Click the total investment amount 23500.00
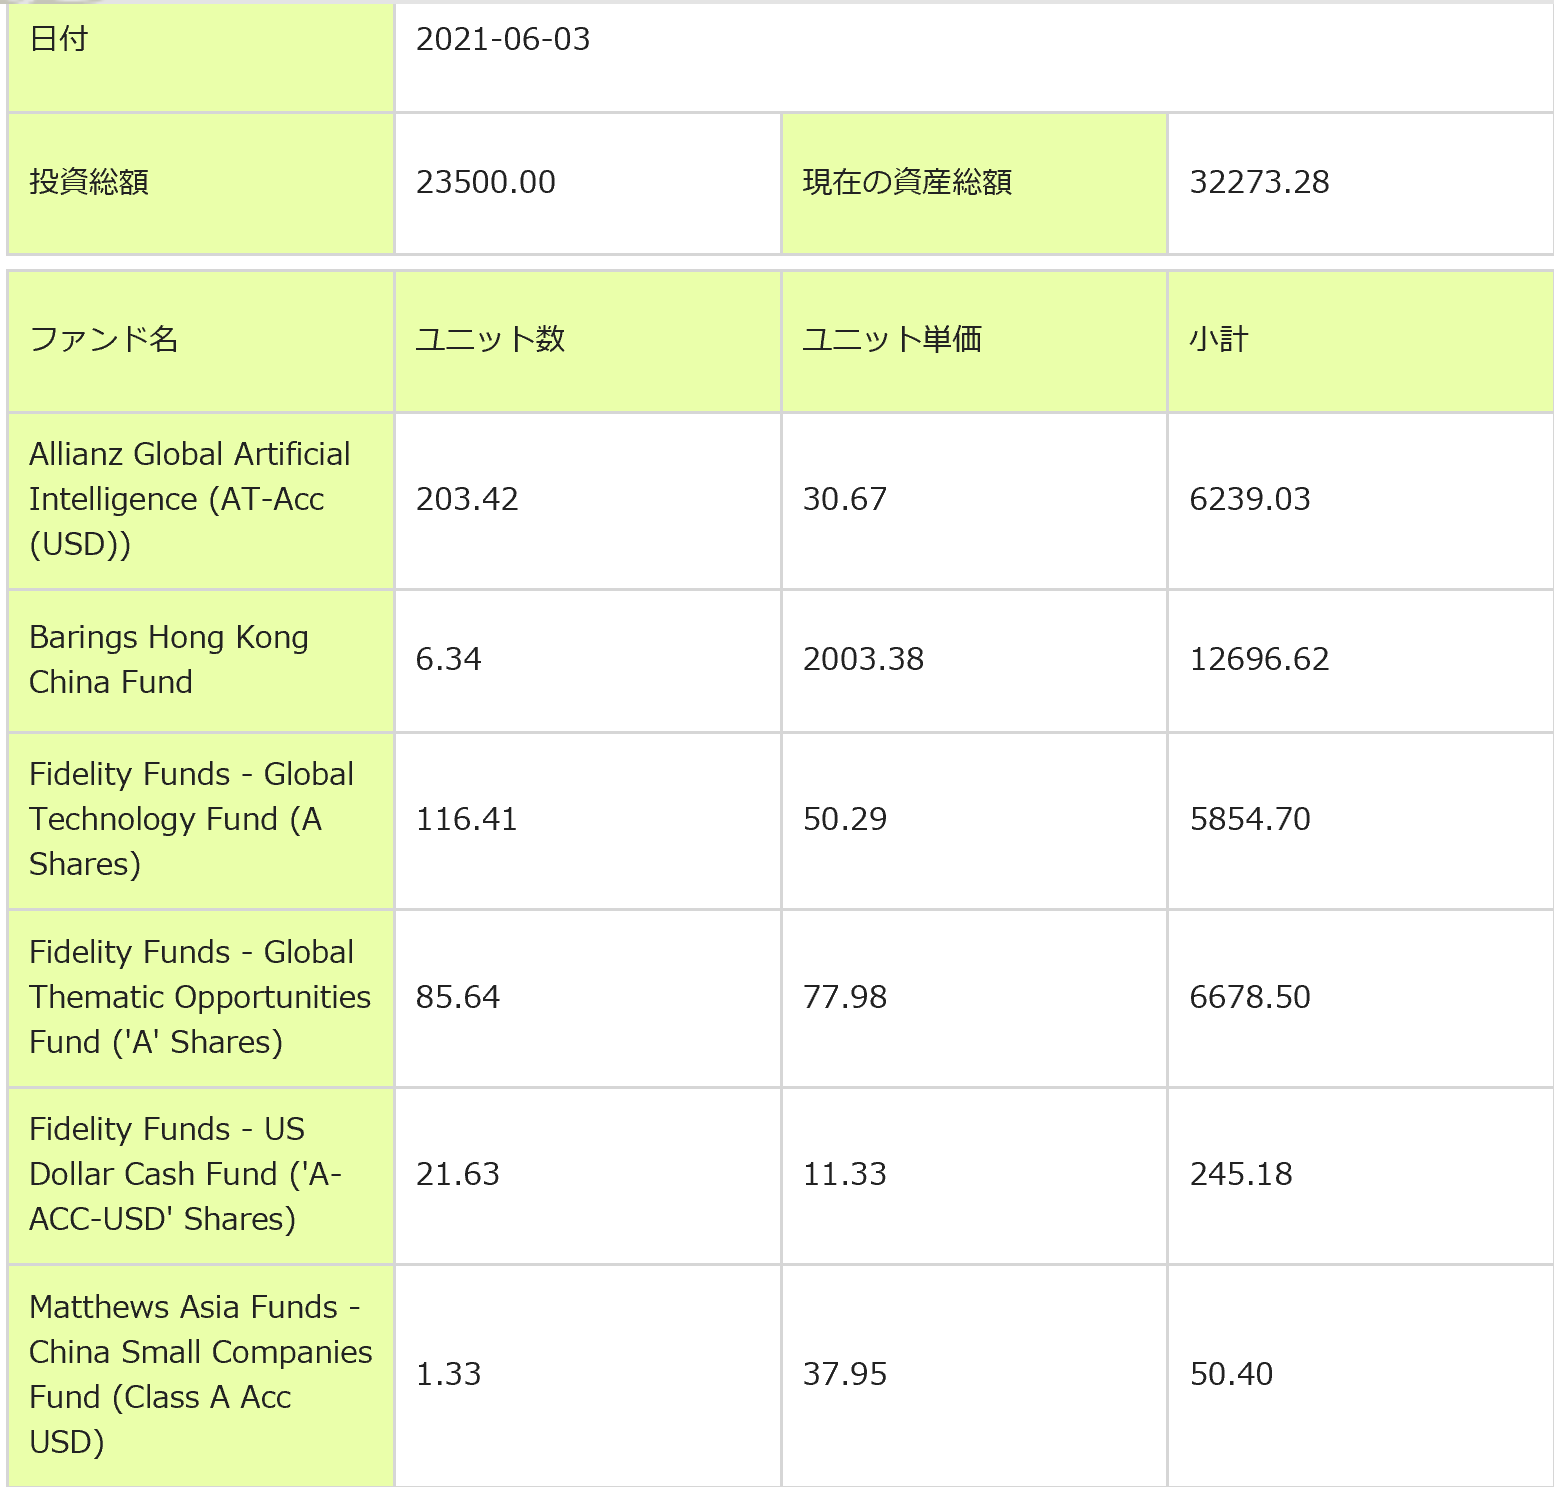 coord(486,182)
